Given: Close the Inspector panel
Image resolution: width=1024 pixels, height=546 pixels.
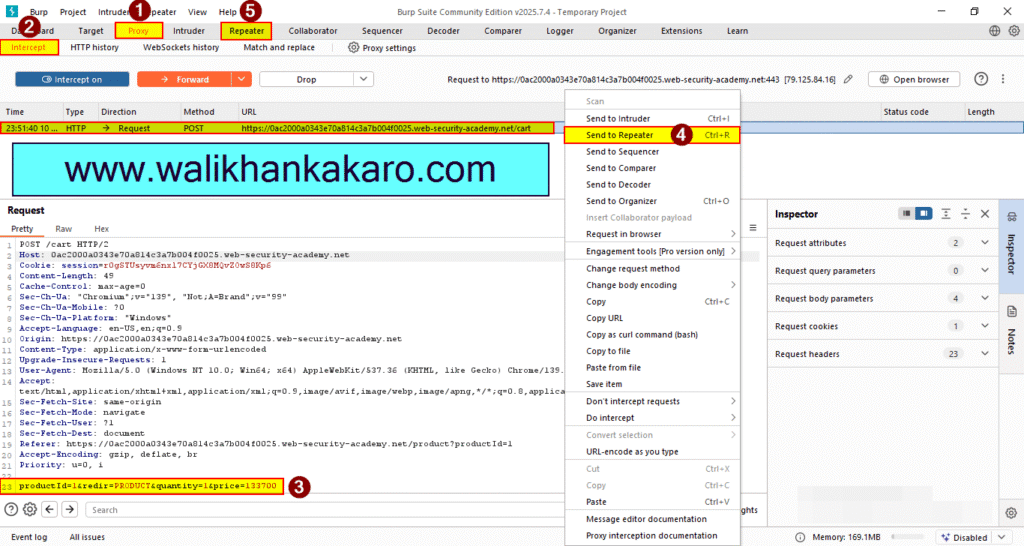Looking at the screenshot, I should pyautogui.click(x=985, y=214).
